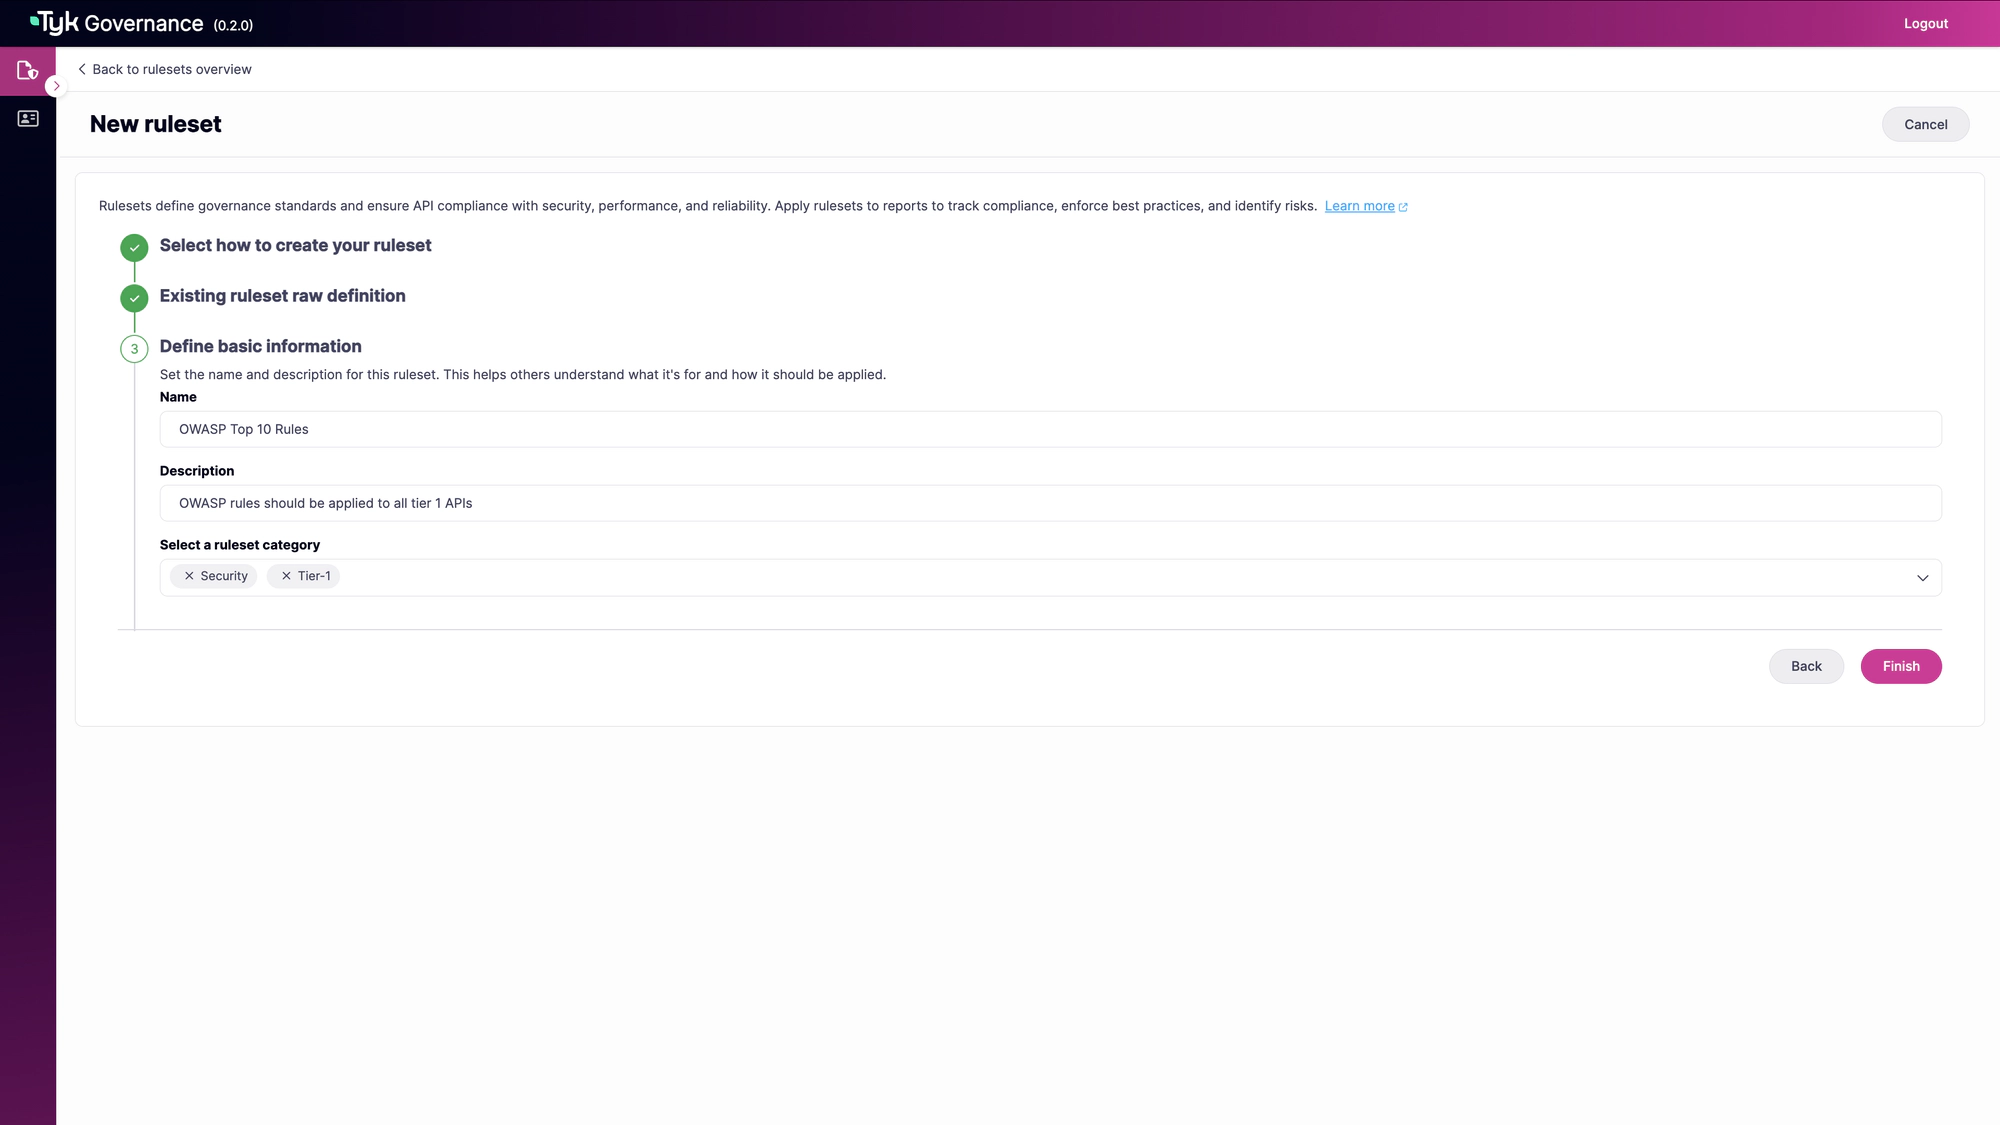2000x1125 pixels.
Task: Open the ID card sidebar icon
Action: [28, 119]
